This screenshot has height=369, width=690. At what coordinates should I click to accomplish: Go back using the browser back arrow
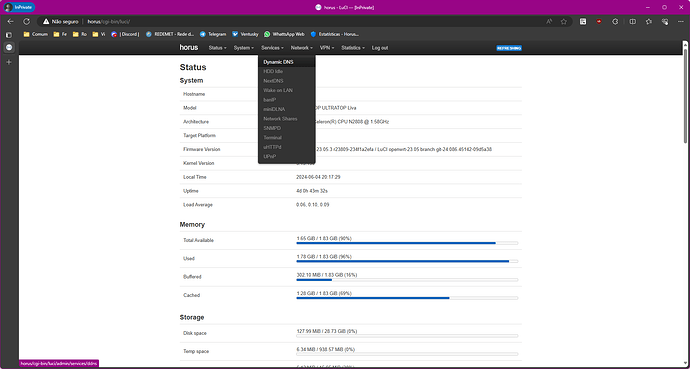click(x=11, y=22)
